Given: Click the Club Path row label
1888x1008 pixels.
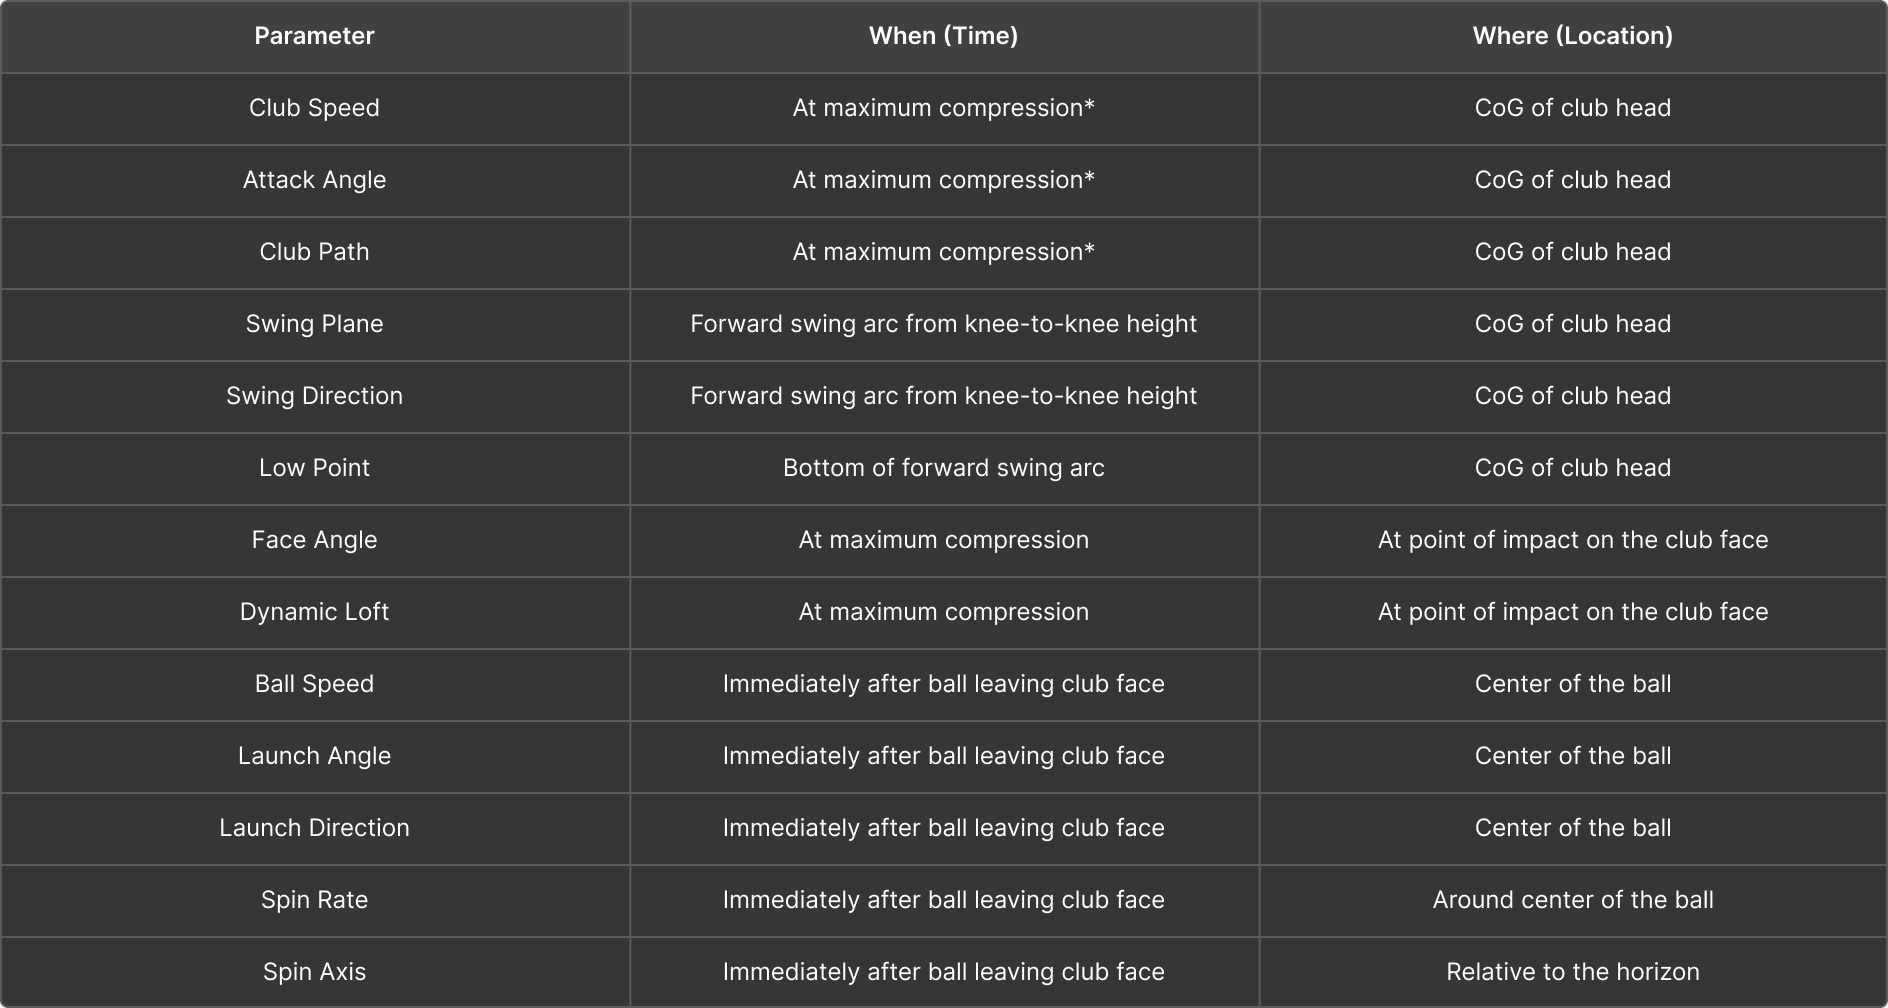Looking at the screenshot, I should [314, 252].
